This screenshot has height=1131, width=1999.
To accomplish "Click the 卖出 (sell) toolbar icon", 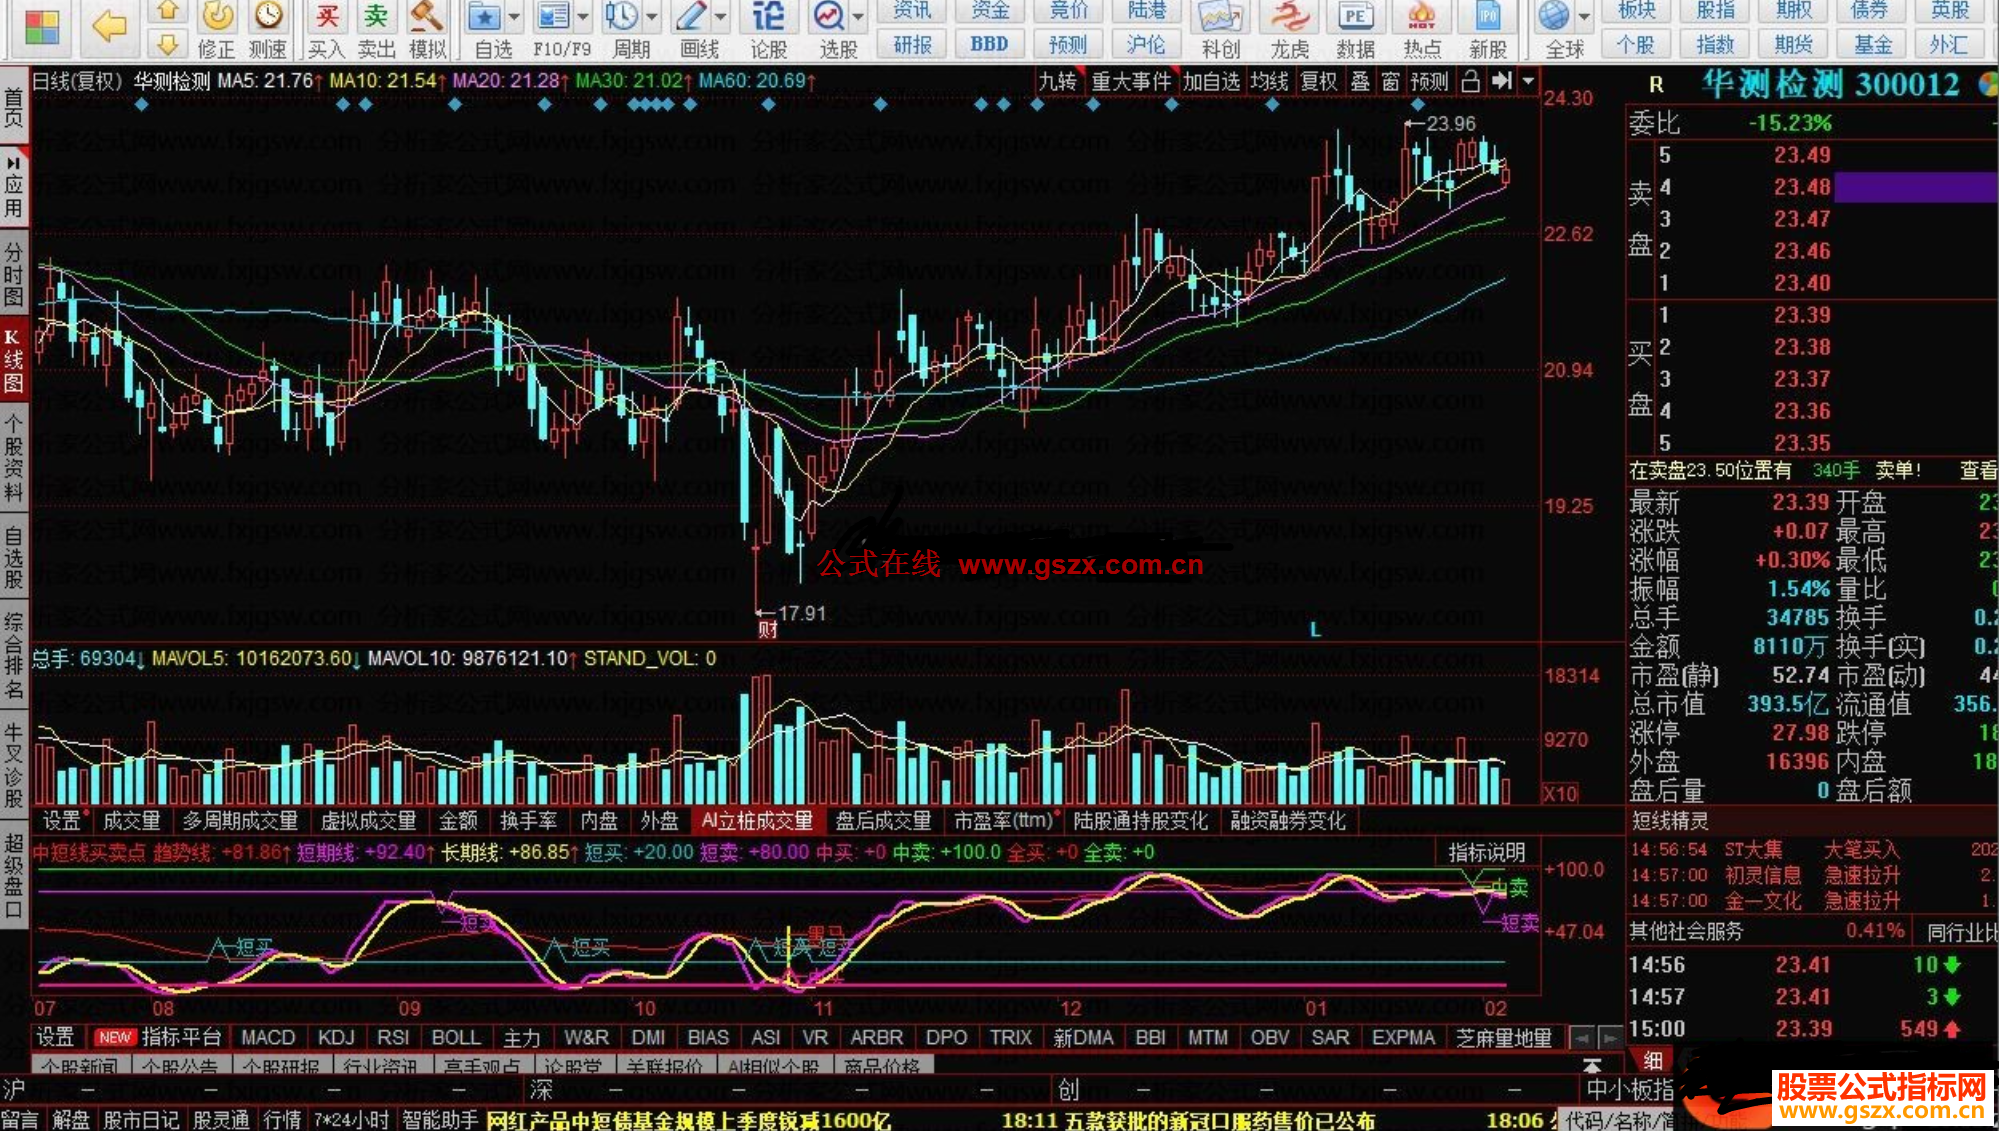I will pos(376,18).
